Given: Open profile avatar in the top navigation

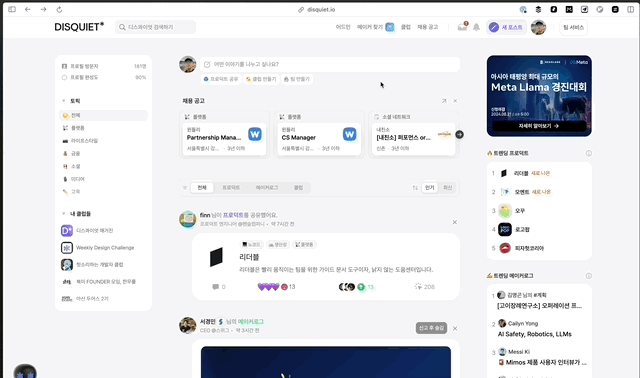Looking at the screenshot, I should pos(538,27).
